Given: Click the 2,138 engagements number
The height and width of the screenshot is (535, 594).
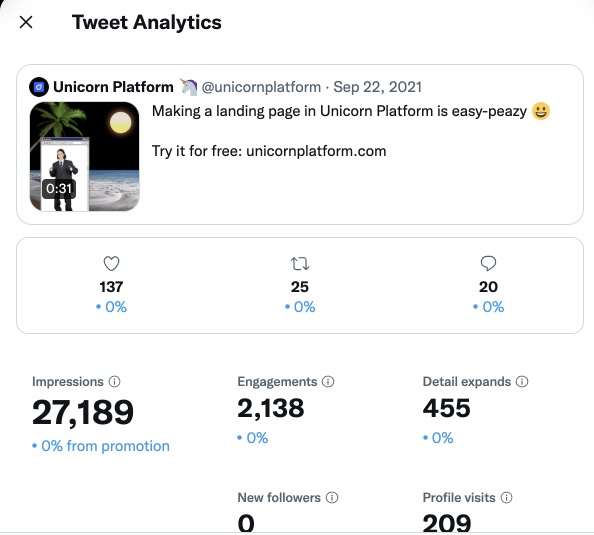Looking at the screenshot, I should [x=271, y=408].
